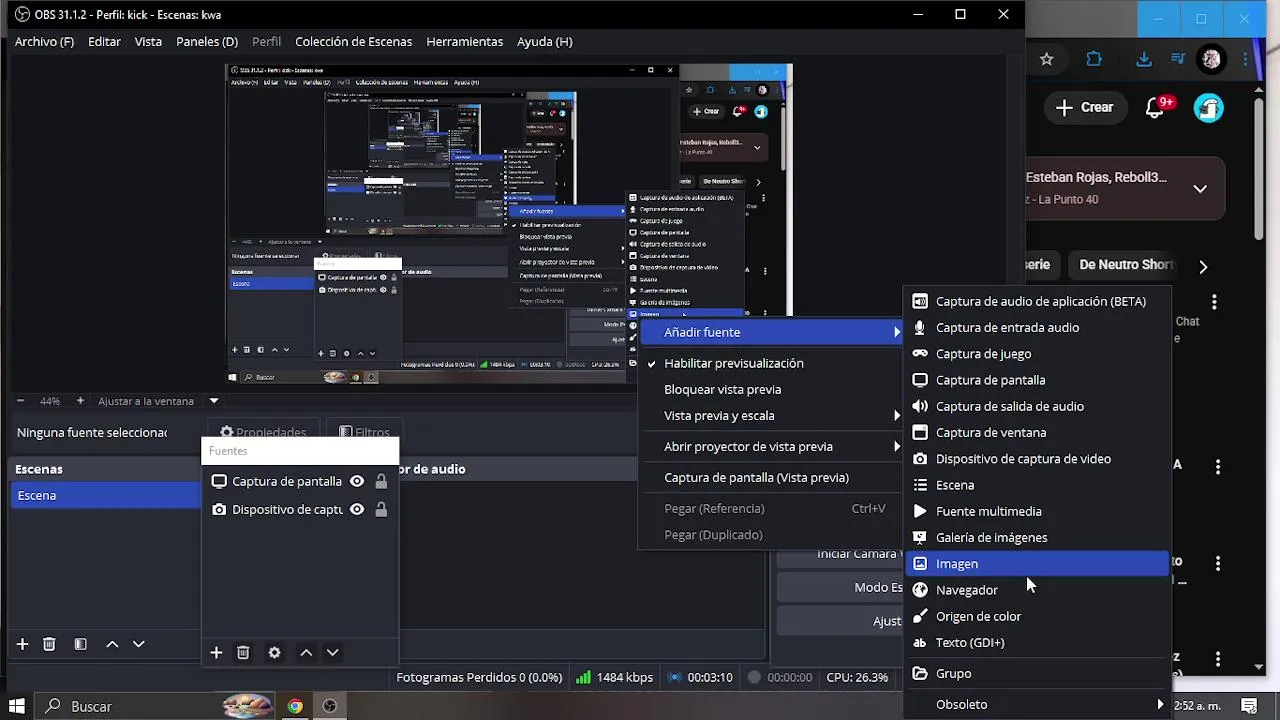Select Captura de juego source

coord(1037,353)
